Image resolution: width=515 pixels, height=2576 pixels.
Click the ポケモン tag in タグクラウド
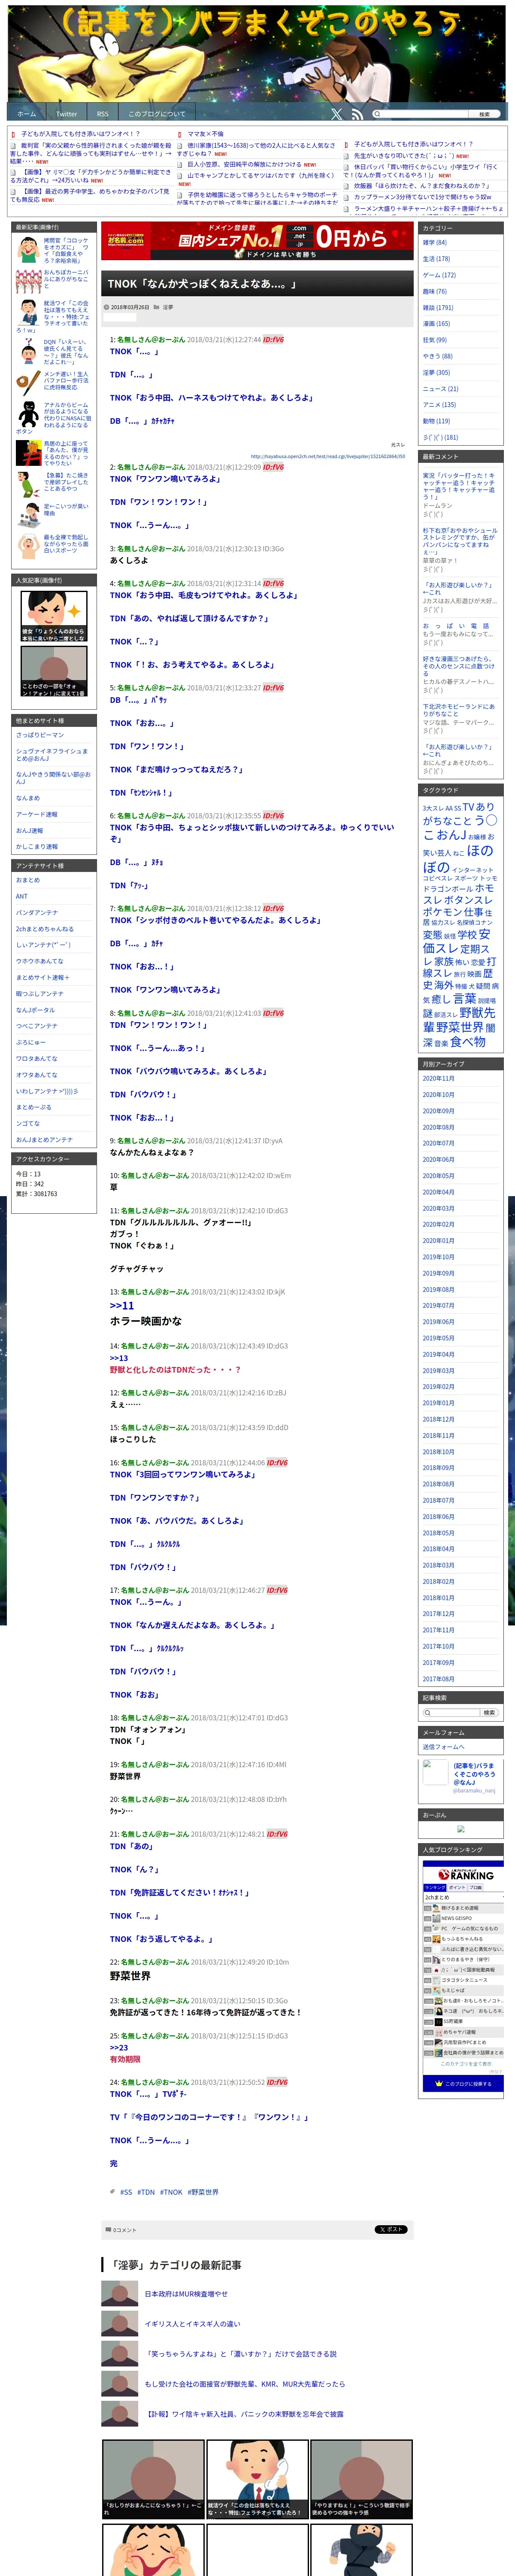[x=442, y=912]
